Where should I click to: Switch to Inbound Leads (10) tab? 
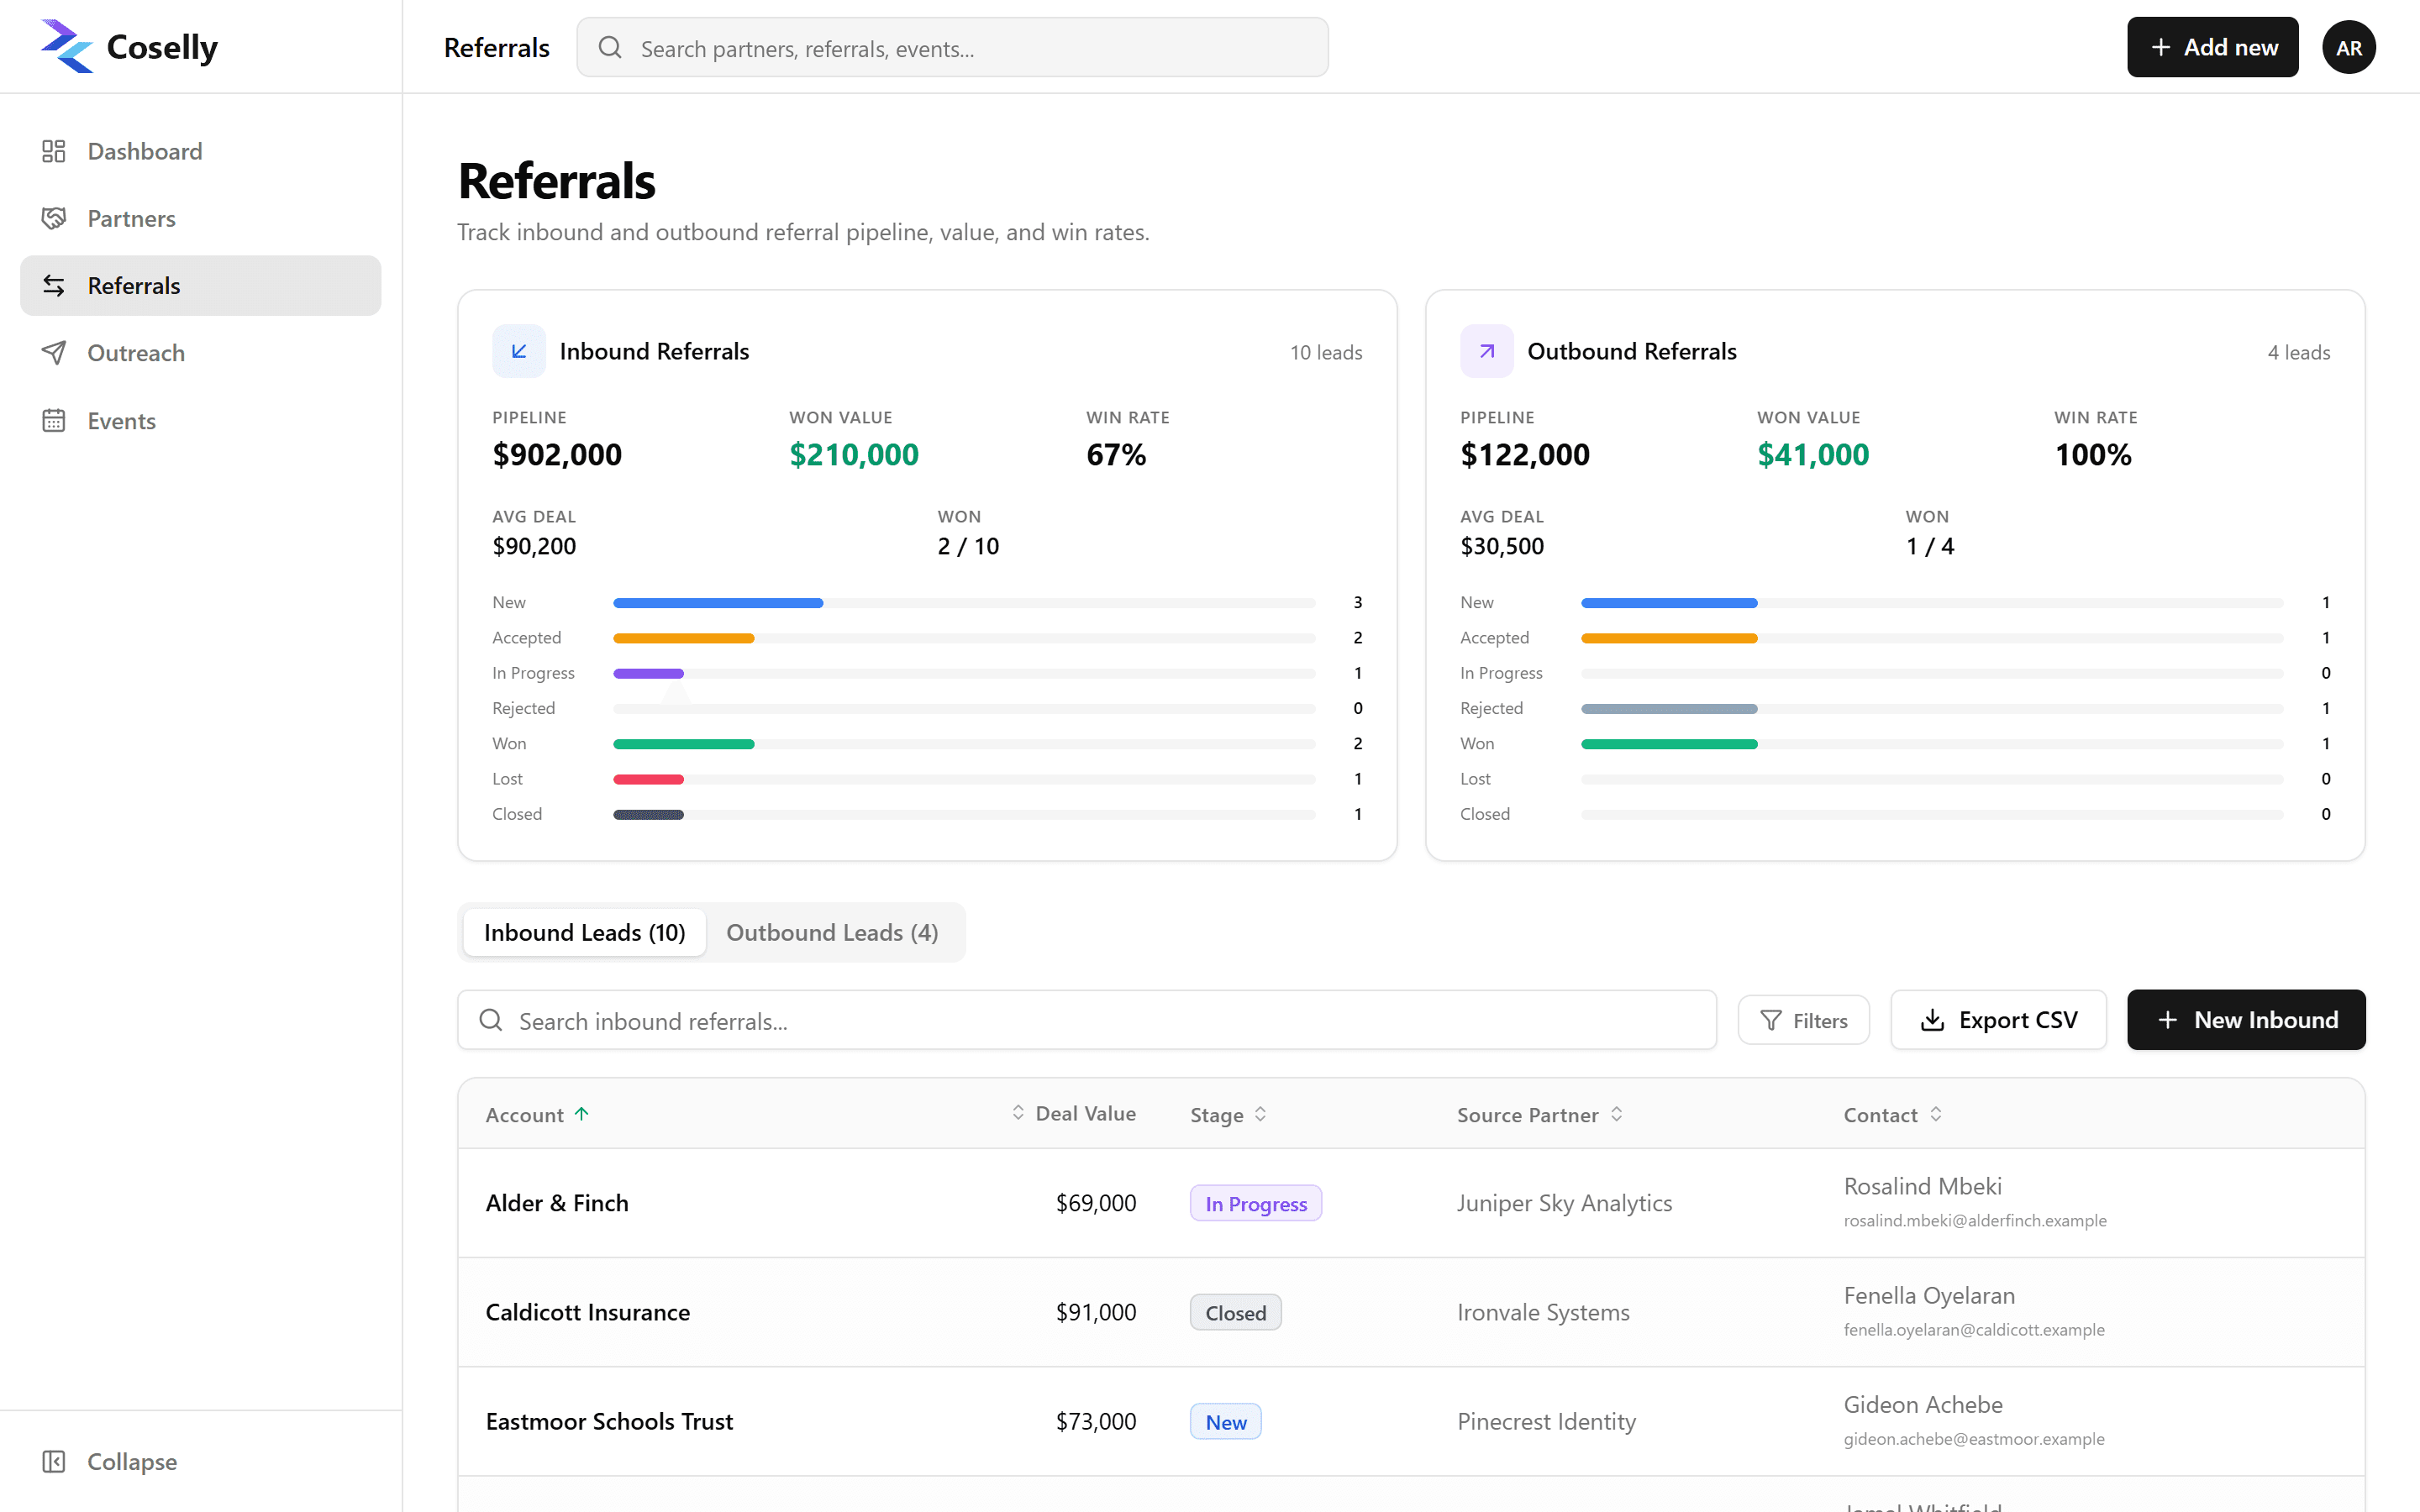[x=584, y=932]
